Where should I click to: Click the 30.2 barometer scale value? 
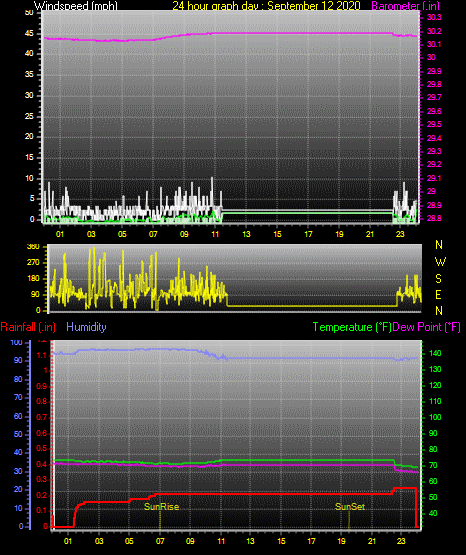pyautogui.click(x=434, y=31)
